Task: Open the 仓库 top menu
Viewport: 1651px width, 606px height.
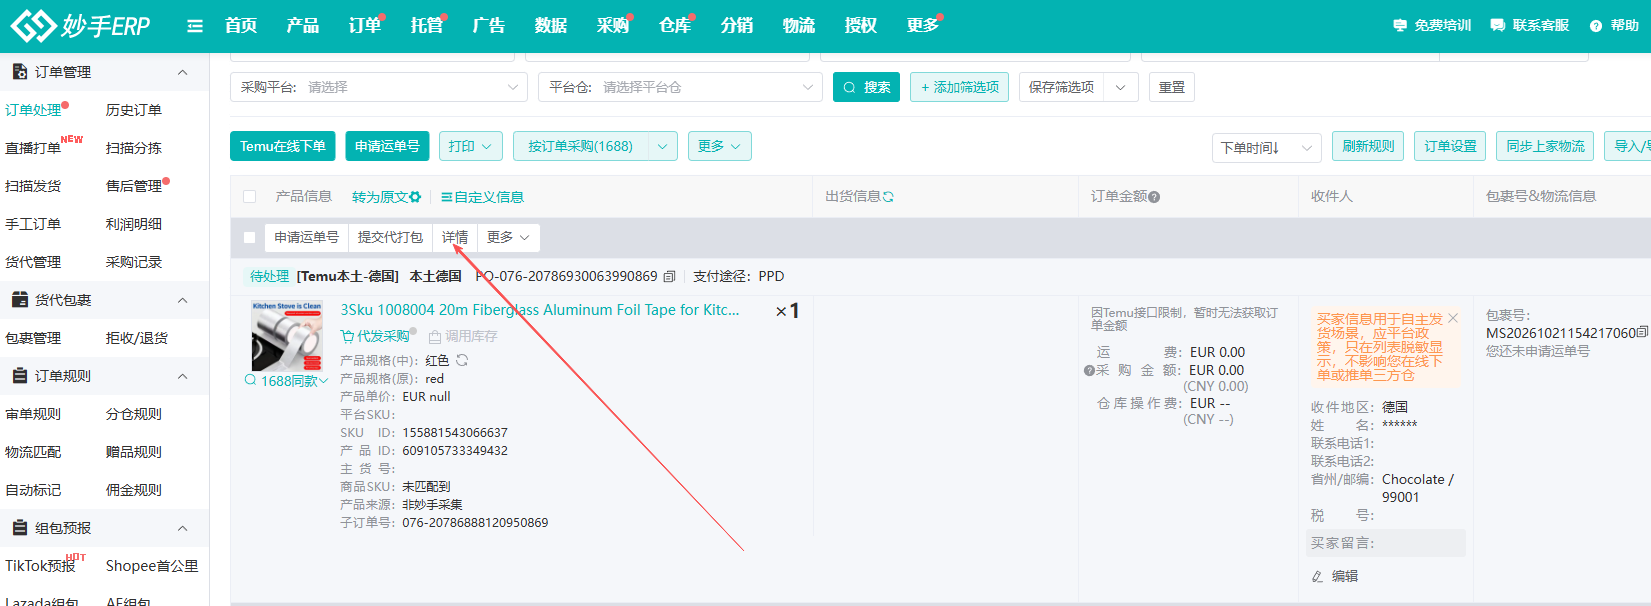Action: click(x=675, y=25)
